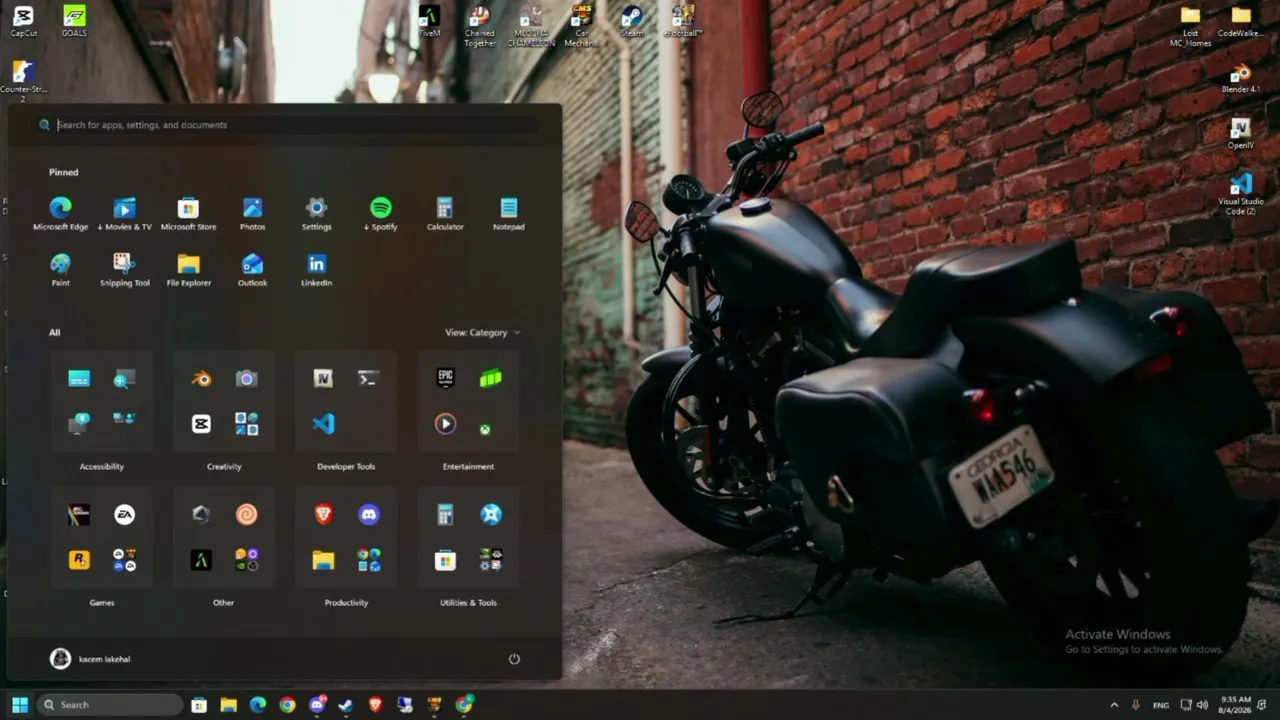This screenshot has height=720, width=1280.
Task: Open the kacem lakehal user account menu
Action: coord(90,659)
